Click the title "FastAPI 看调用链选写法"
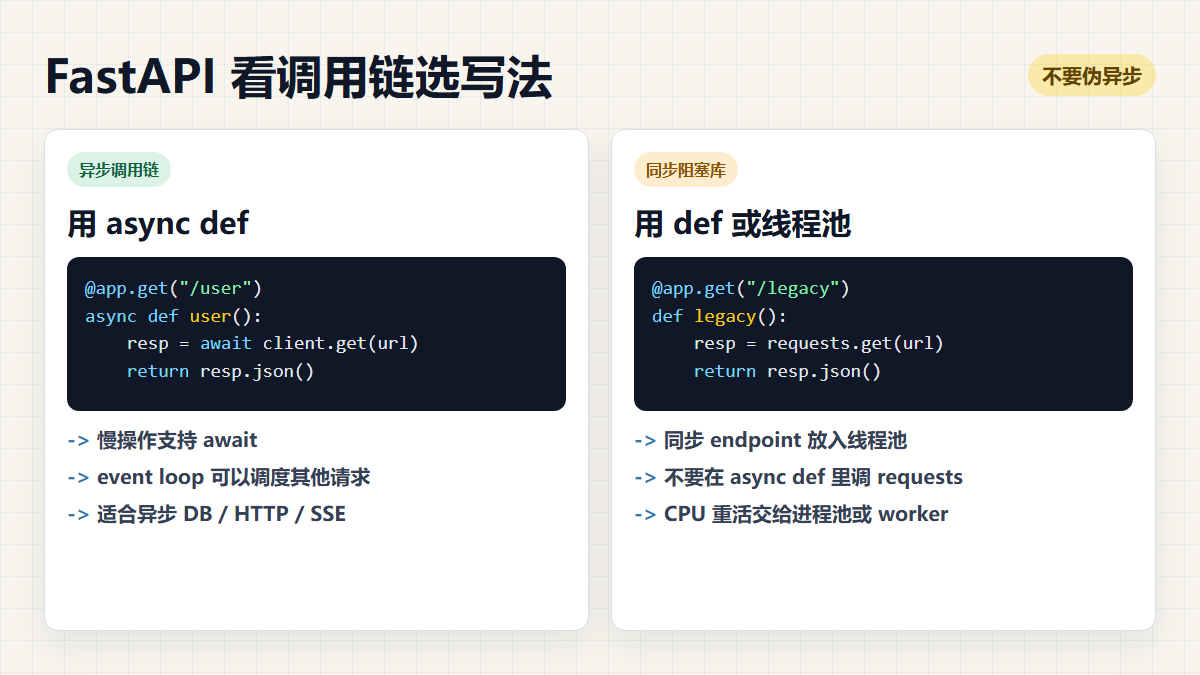This screenshot has height=675, width=1200. click(299, 78)
